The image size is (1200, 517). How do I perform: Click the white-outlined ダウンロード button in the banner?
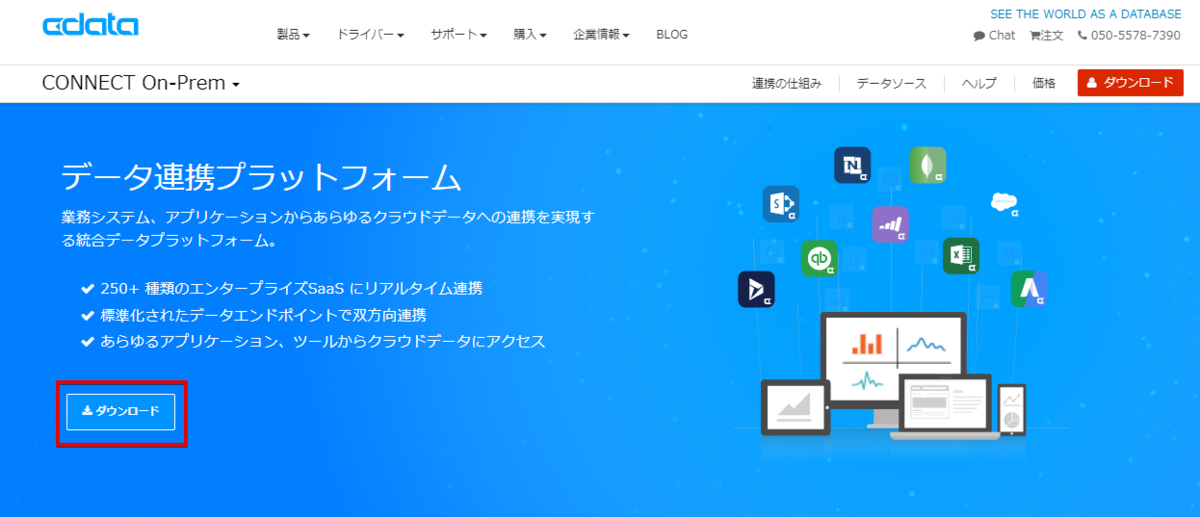pyautogui.click(x=121, y=411)
